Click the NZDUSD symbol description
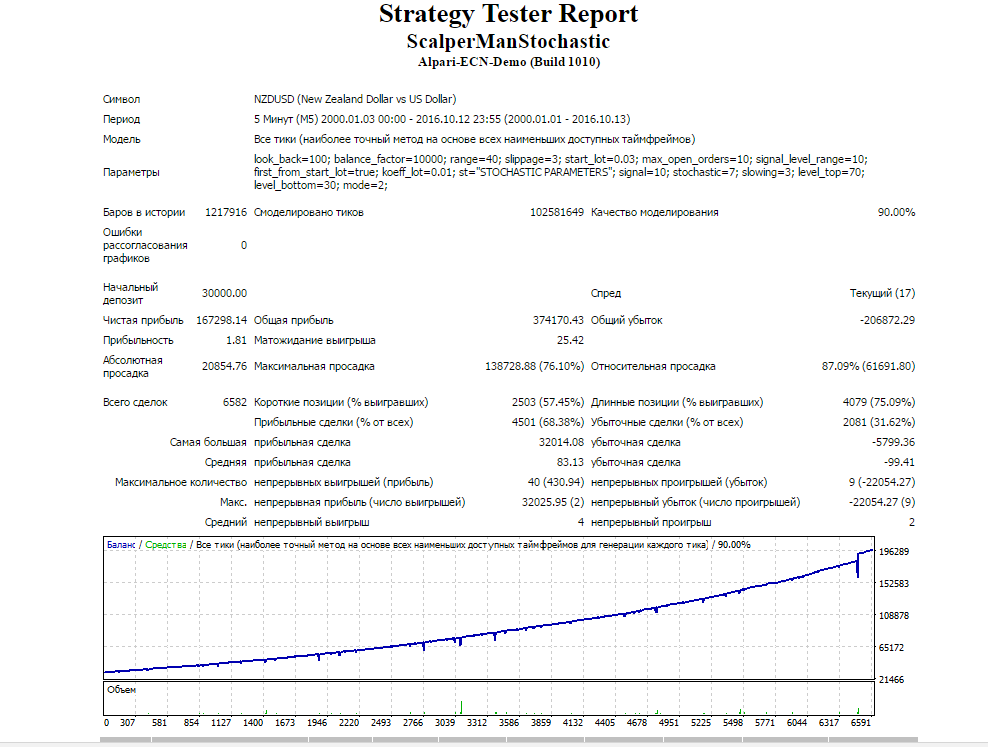The height and width of the screenshot is (747, 988). pos(355,99)
